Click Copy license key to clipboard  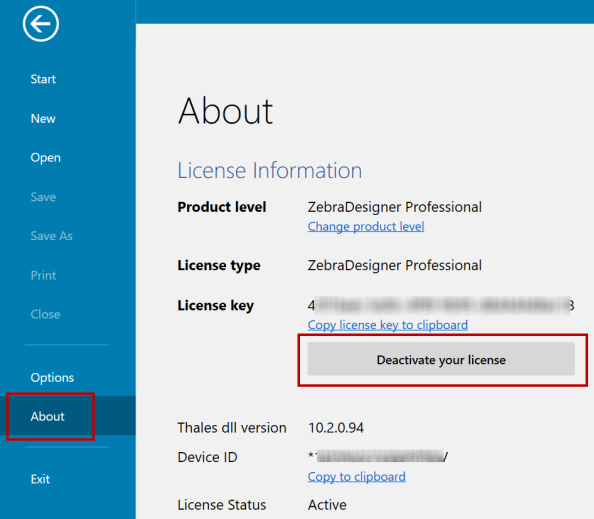tap(388, 325)
